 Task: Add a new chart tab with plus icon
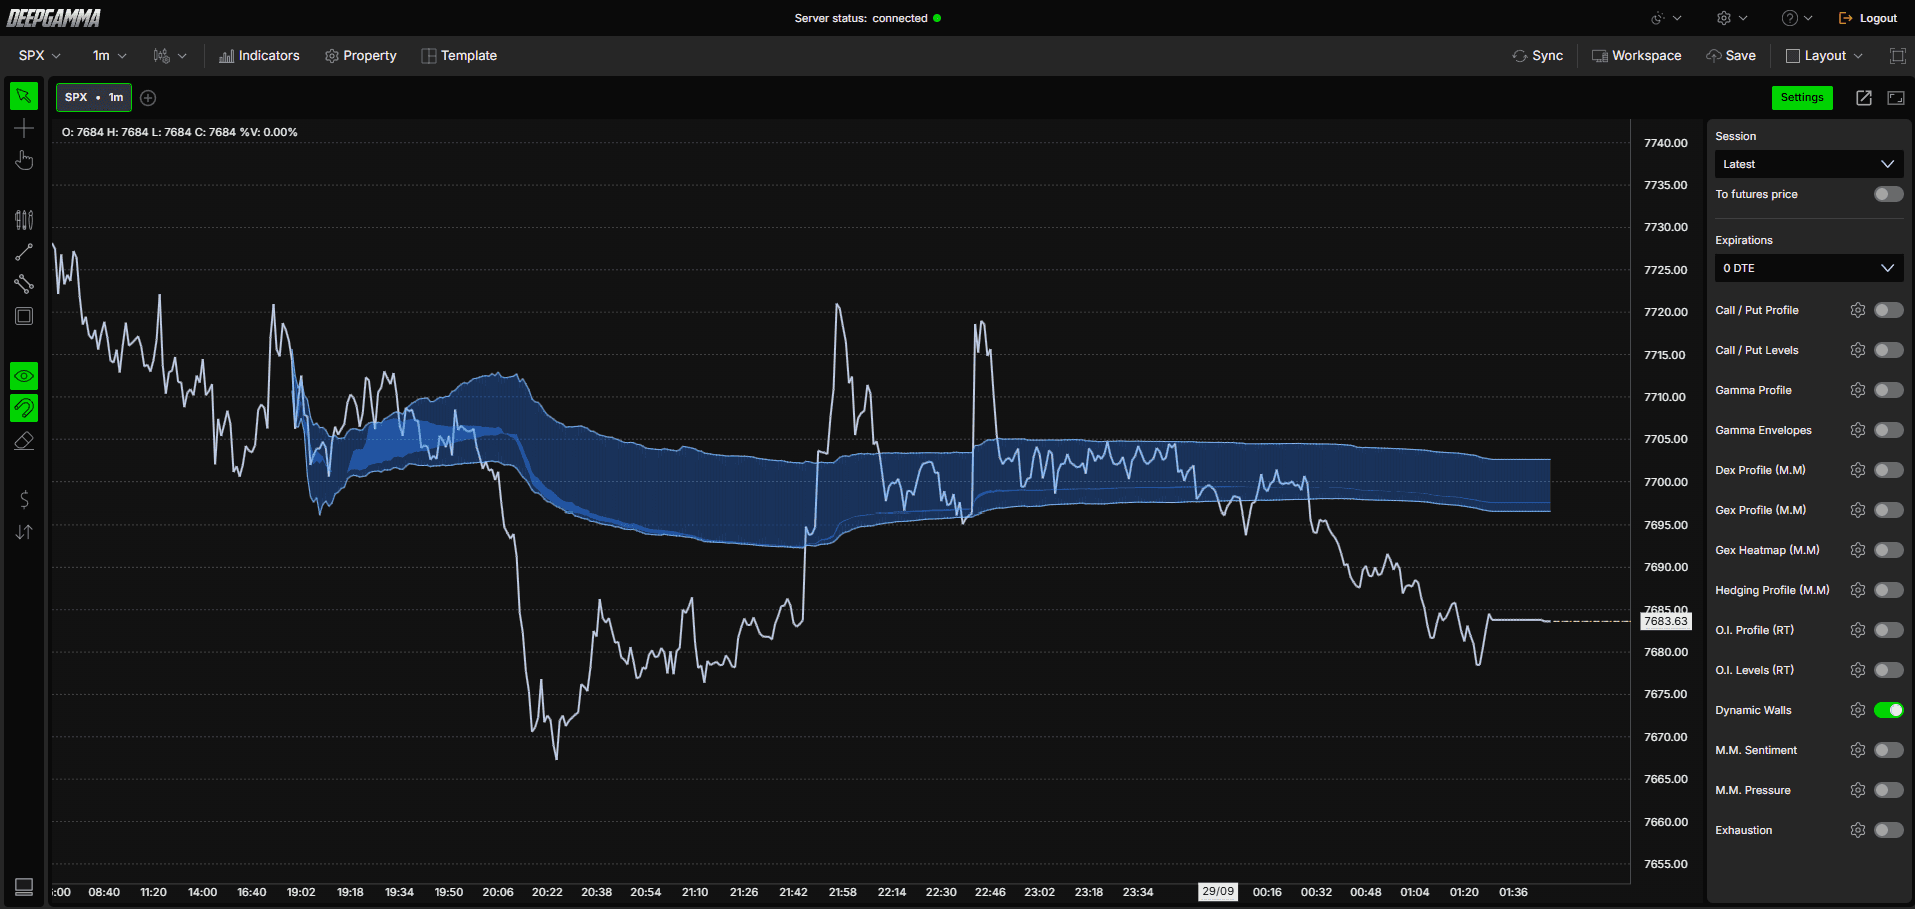(x=148, y=97)
